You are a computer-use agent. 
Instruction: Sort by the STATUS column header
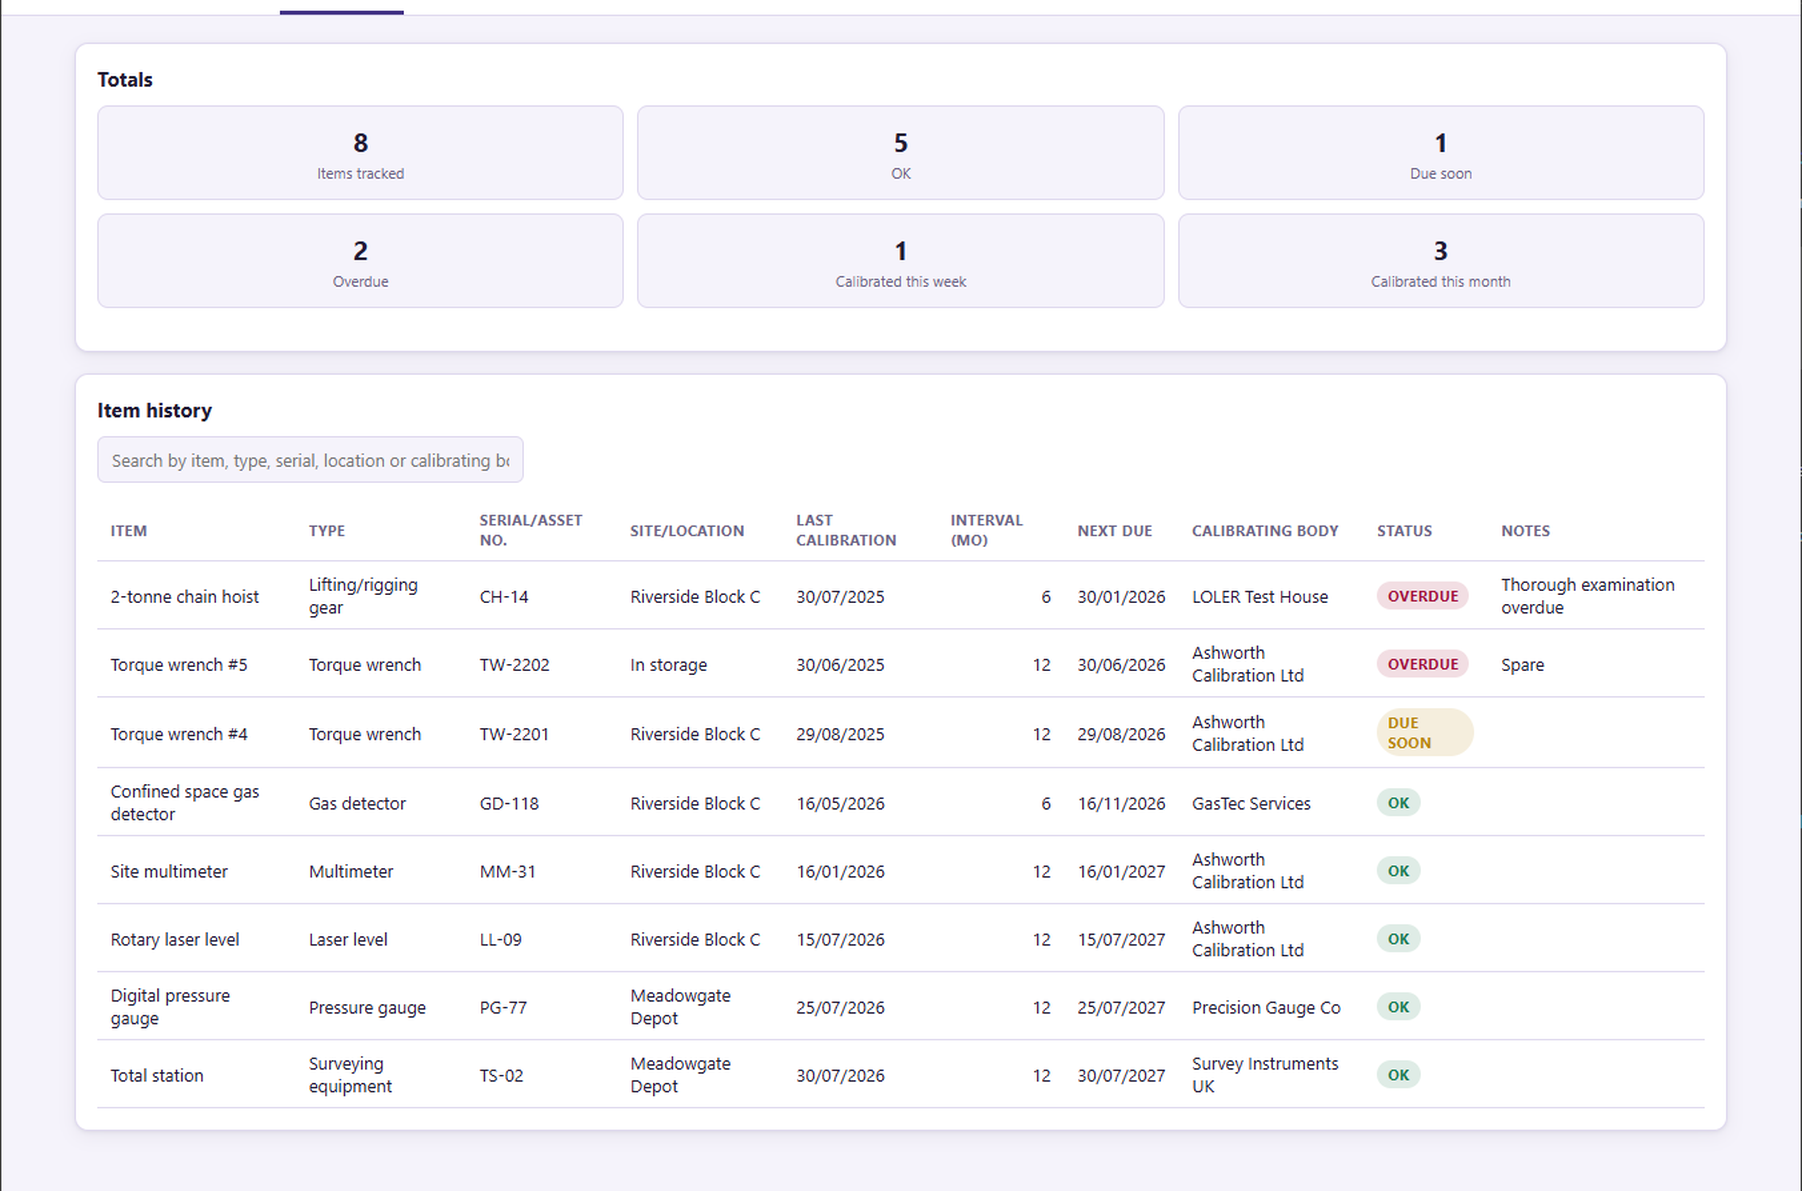pyautogui.click(x=1404, y=531)
